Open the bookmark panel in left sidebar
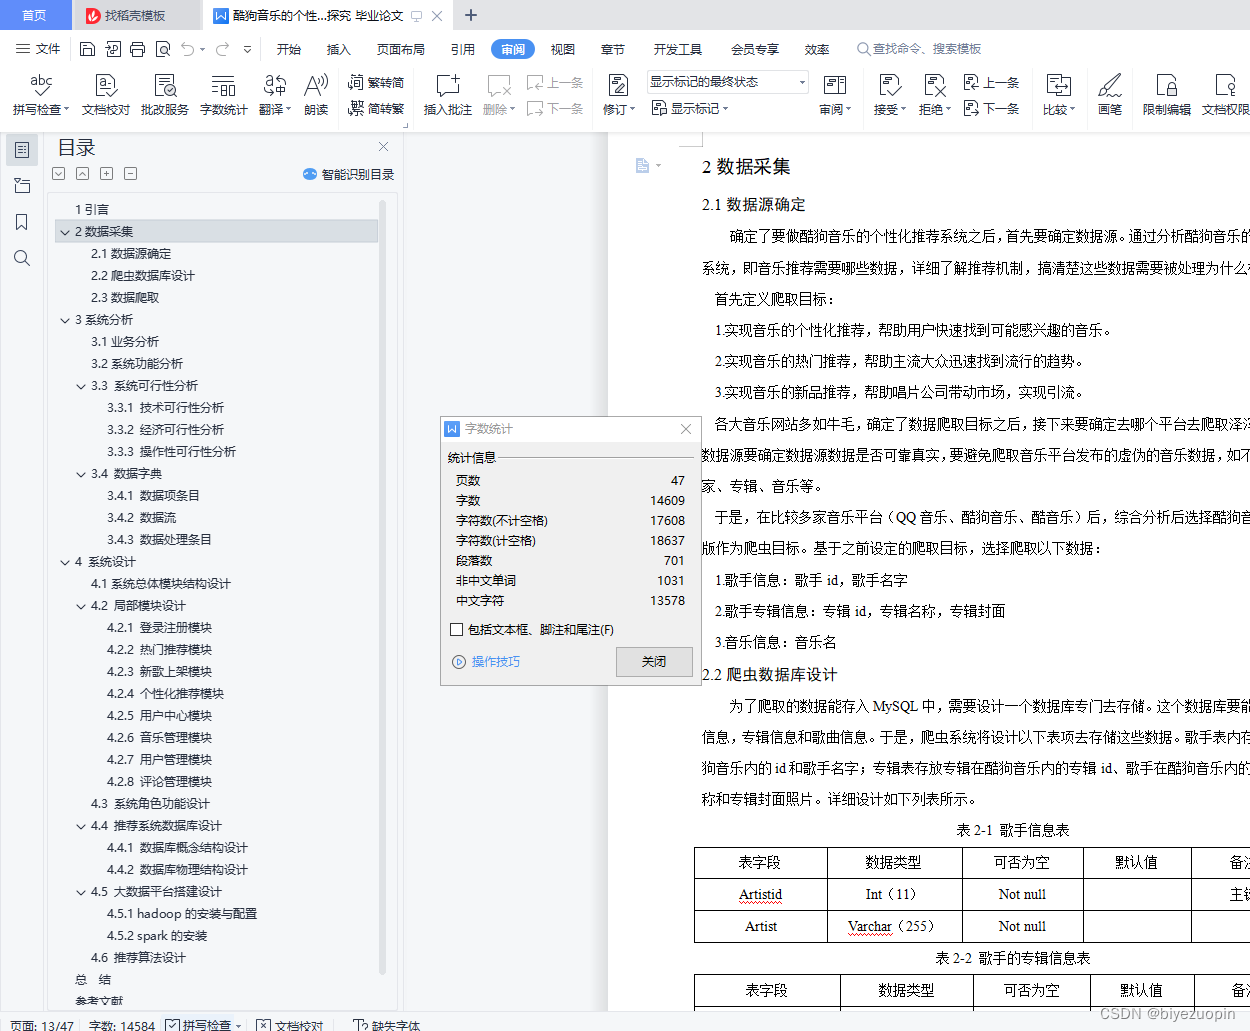This screenshot has height=1031, width=1250. [x=22, y=222]
